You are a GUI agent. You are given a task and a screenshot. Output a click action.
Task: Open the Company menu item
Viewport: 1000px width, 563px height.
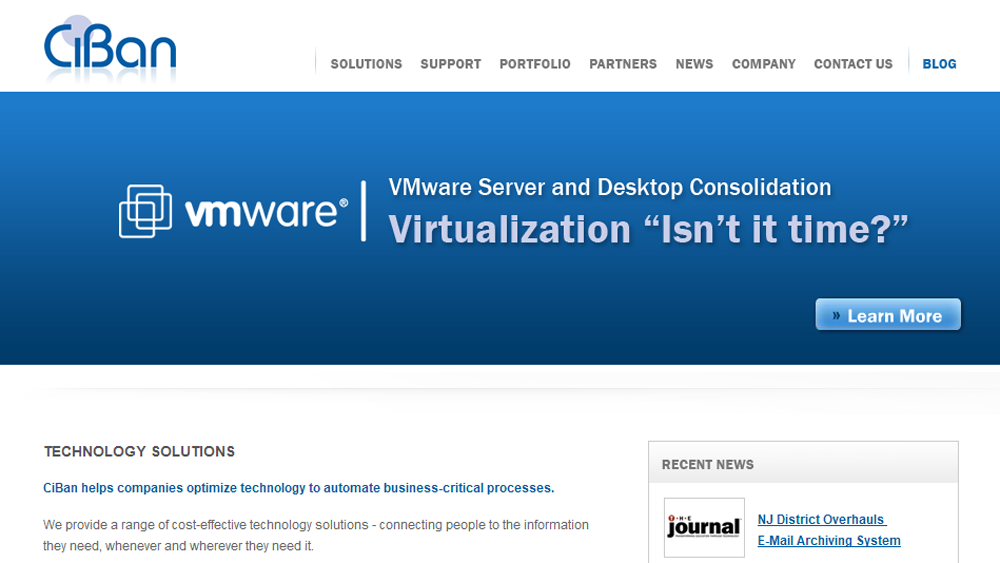point(763,64)
